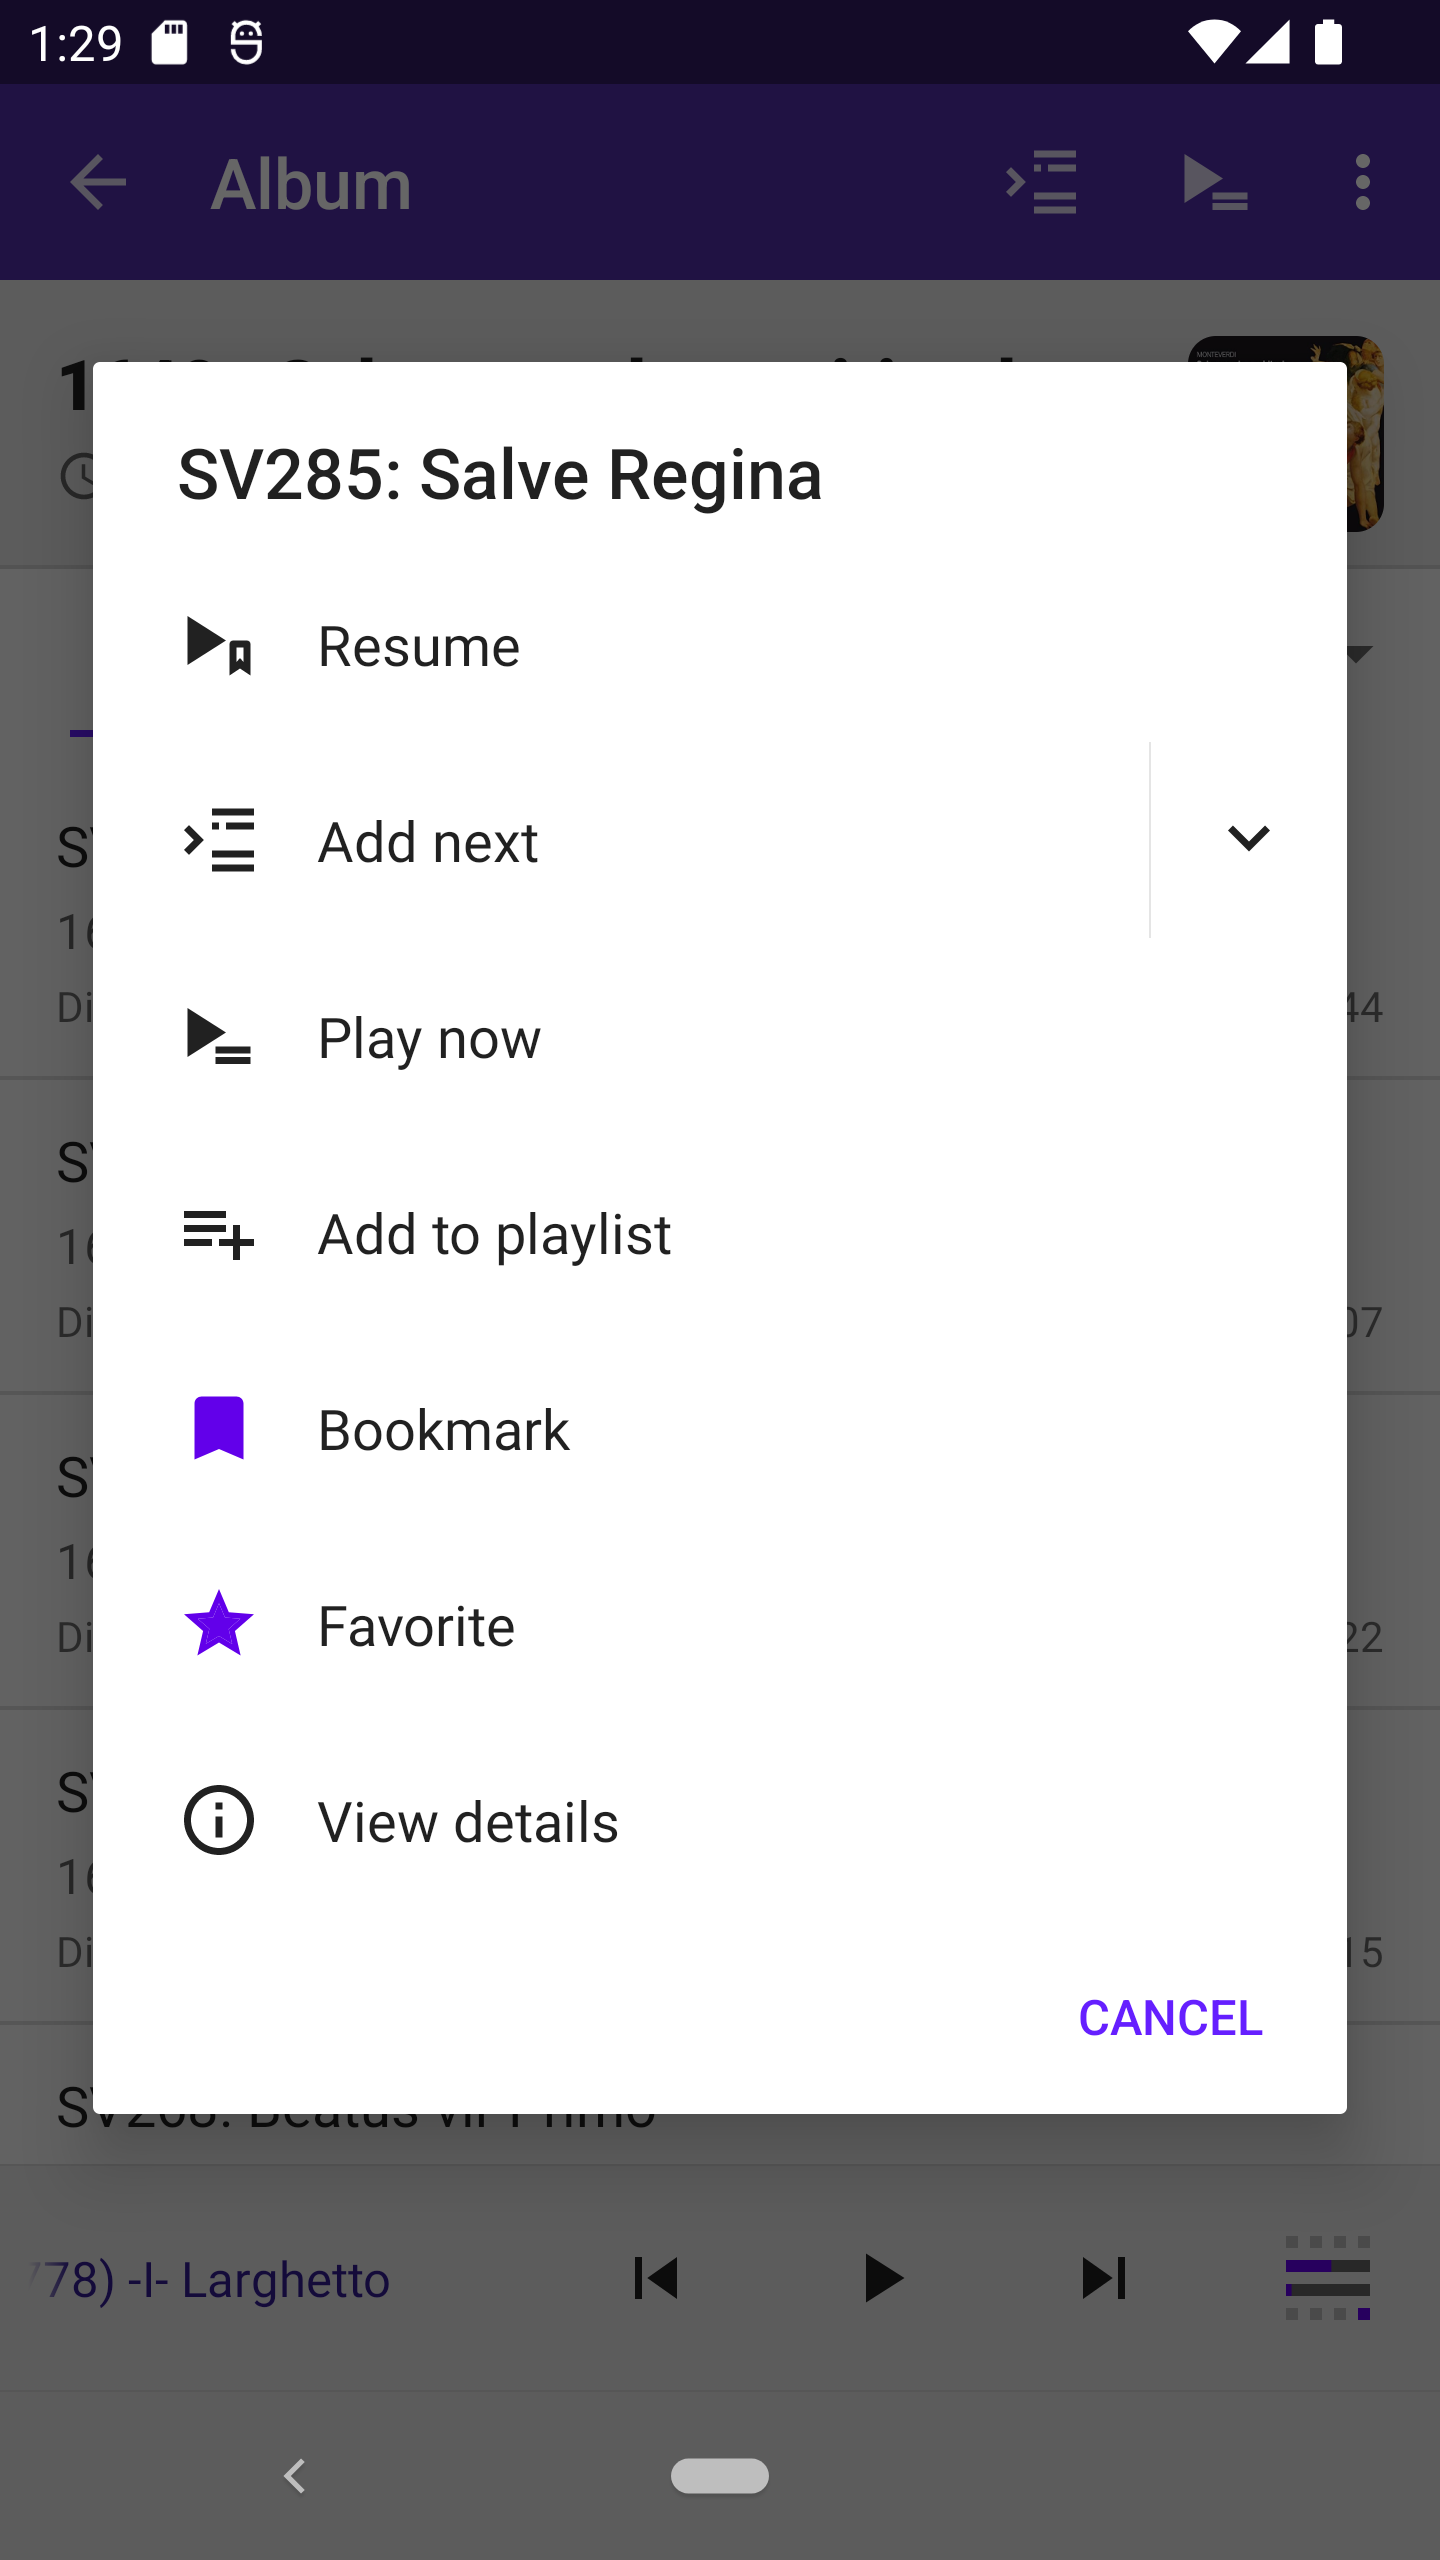Toggle the purple Bookmark icon
The height and width of the screenshot is (2560, 1440).
click(219, 1429)
